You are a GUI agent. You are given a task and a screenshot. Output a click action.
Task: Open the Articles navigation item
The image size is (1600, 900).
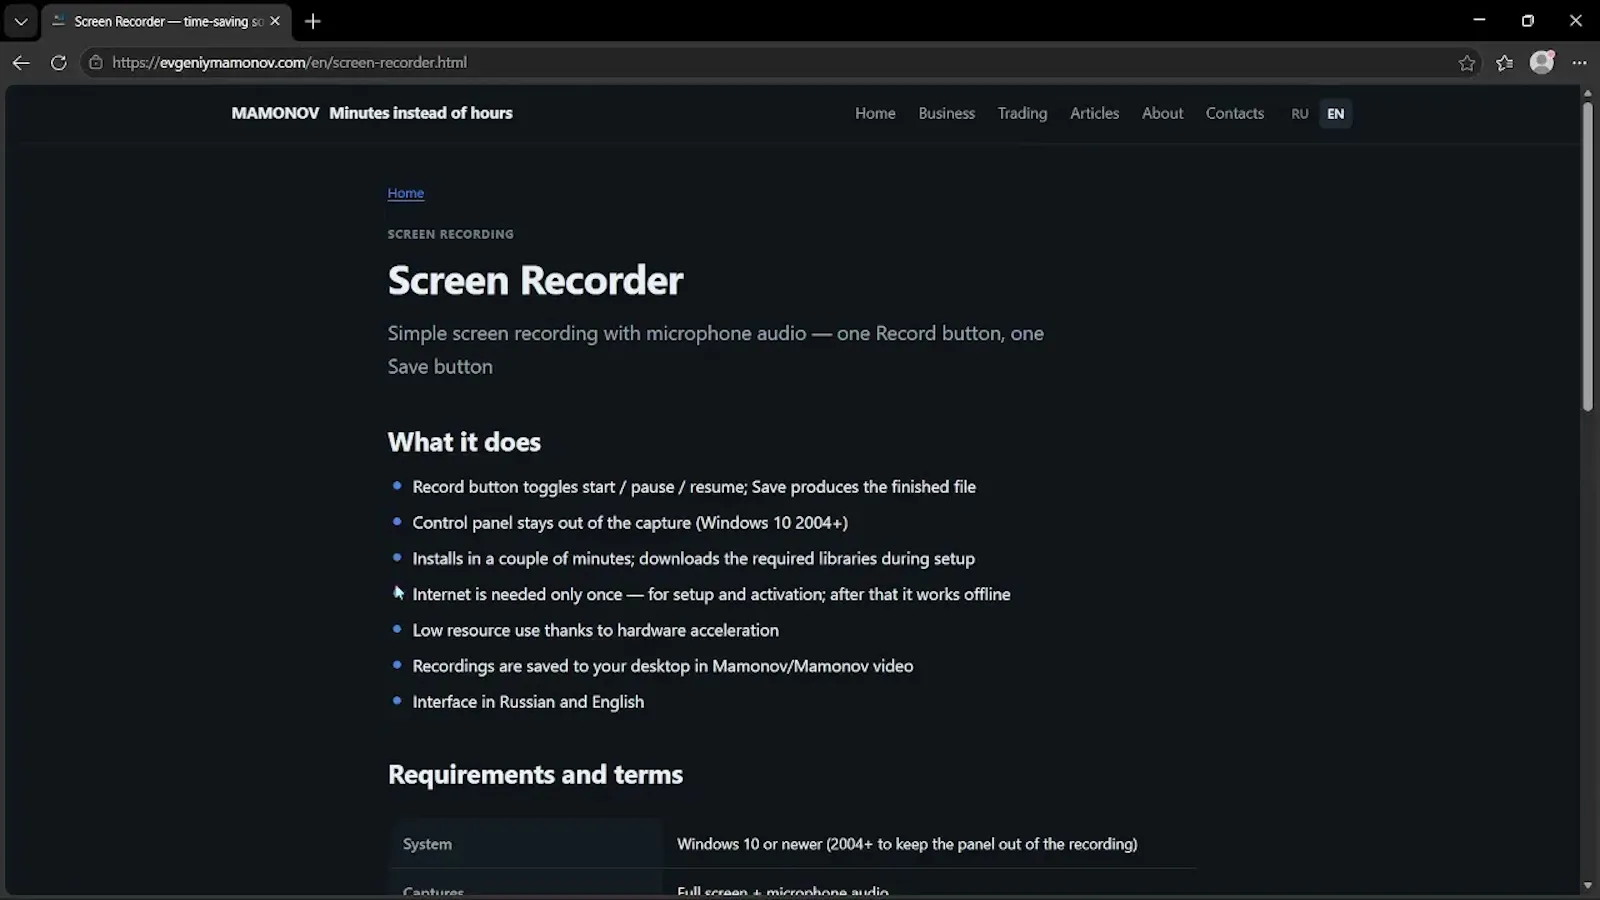(1094, 113)
